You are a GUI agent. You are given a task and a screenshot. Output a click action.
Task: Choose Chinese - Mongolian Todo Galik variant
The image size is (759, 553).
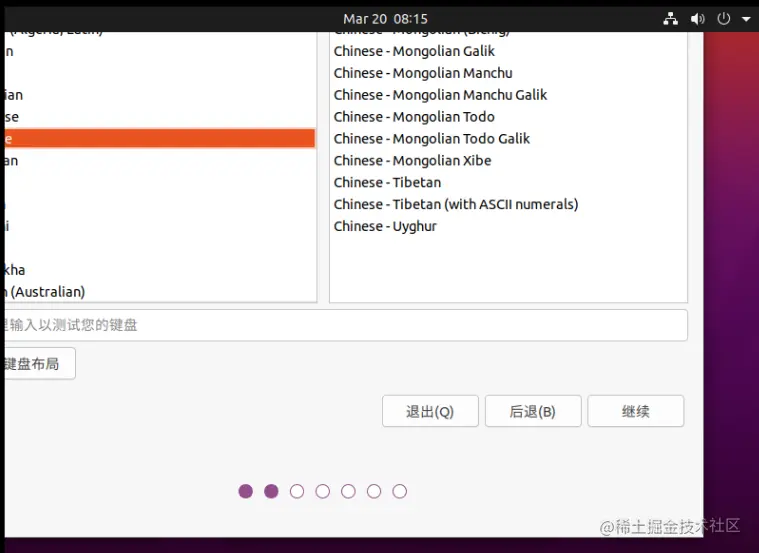pos(432,138)
